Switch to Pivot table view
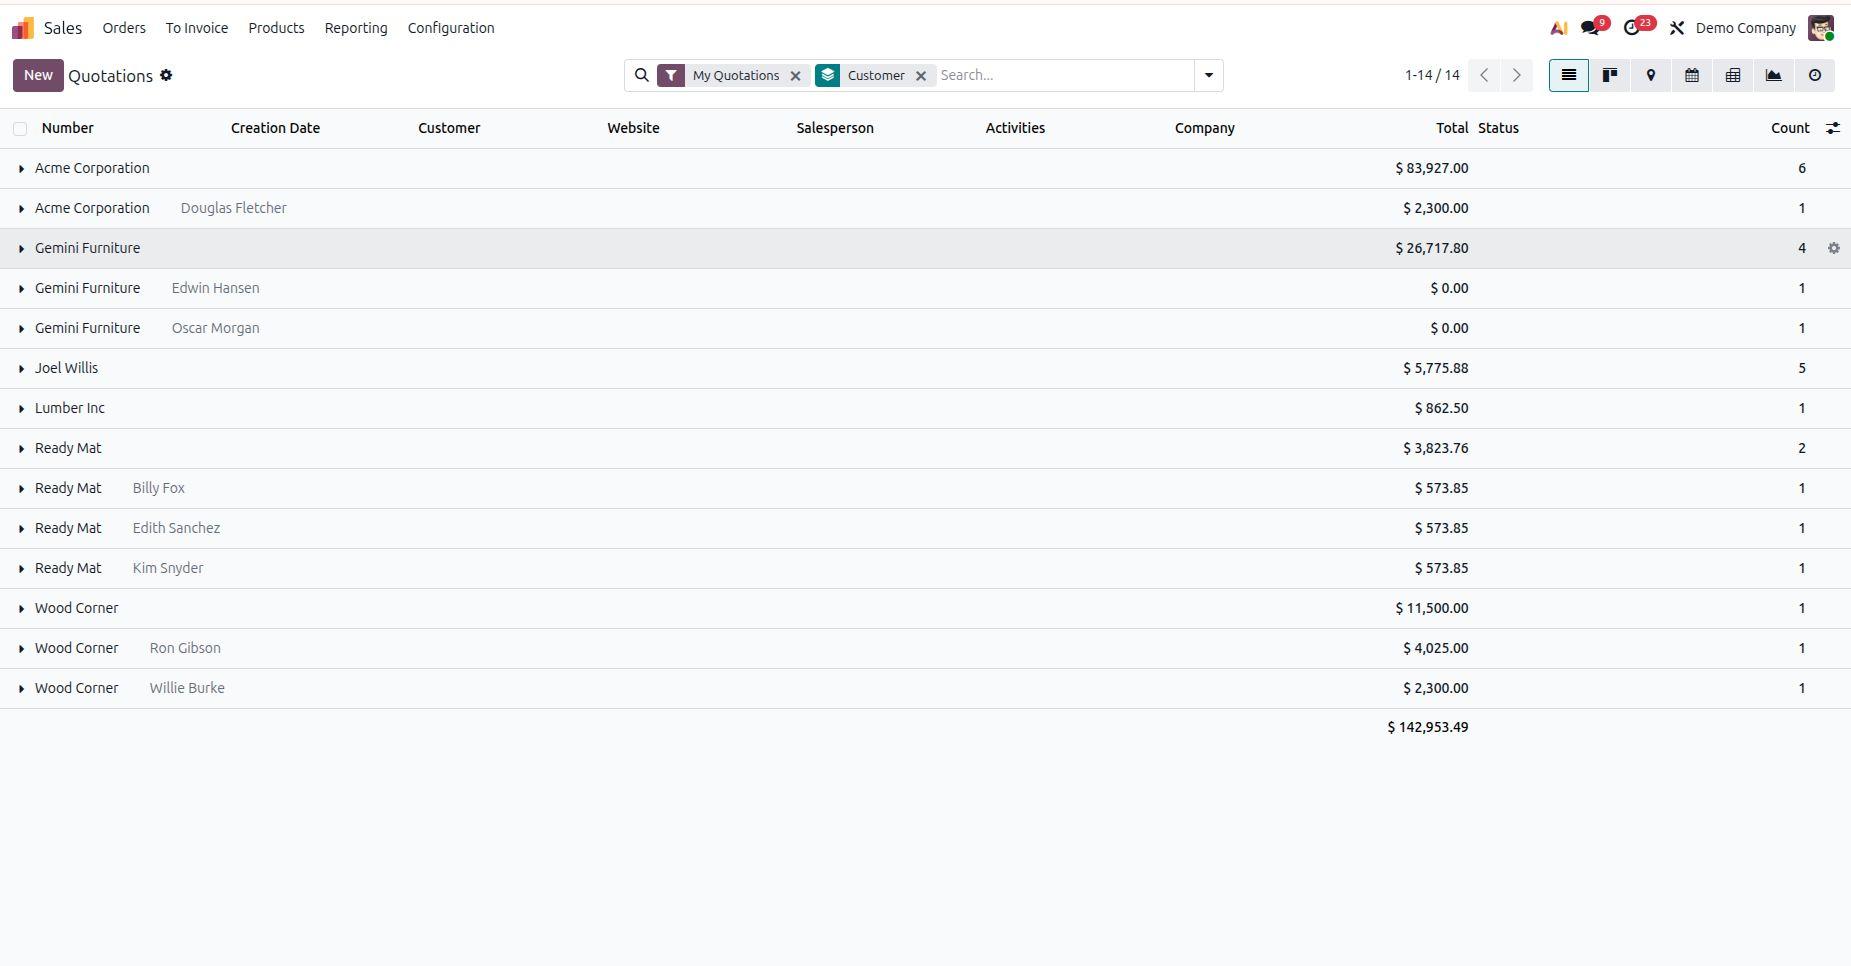Image resolution: width=1851 pixels, height=966 pixels. pyautogui.click(x=1733, y=75)
